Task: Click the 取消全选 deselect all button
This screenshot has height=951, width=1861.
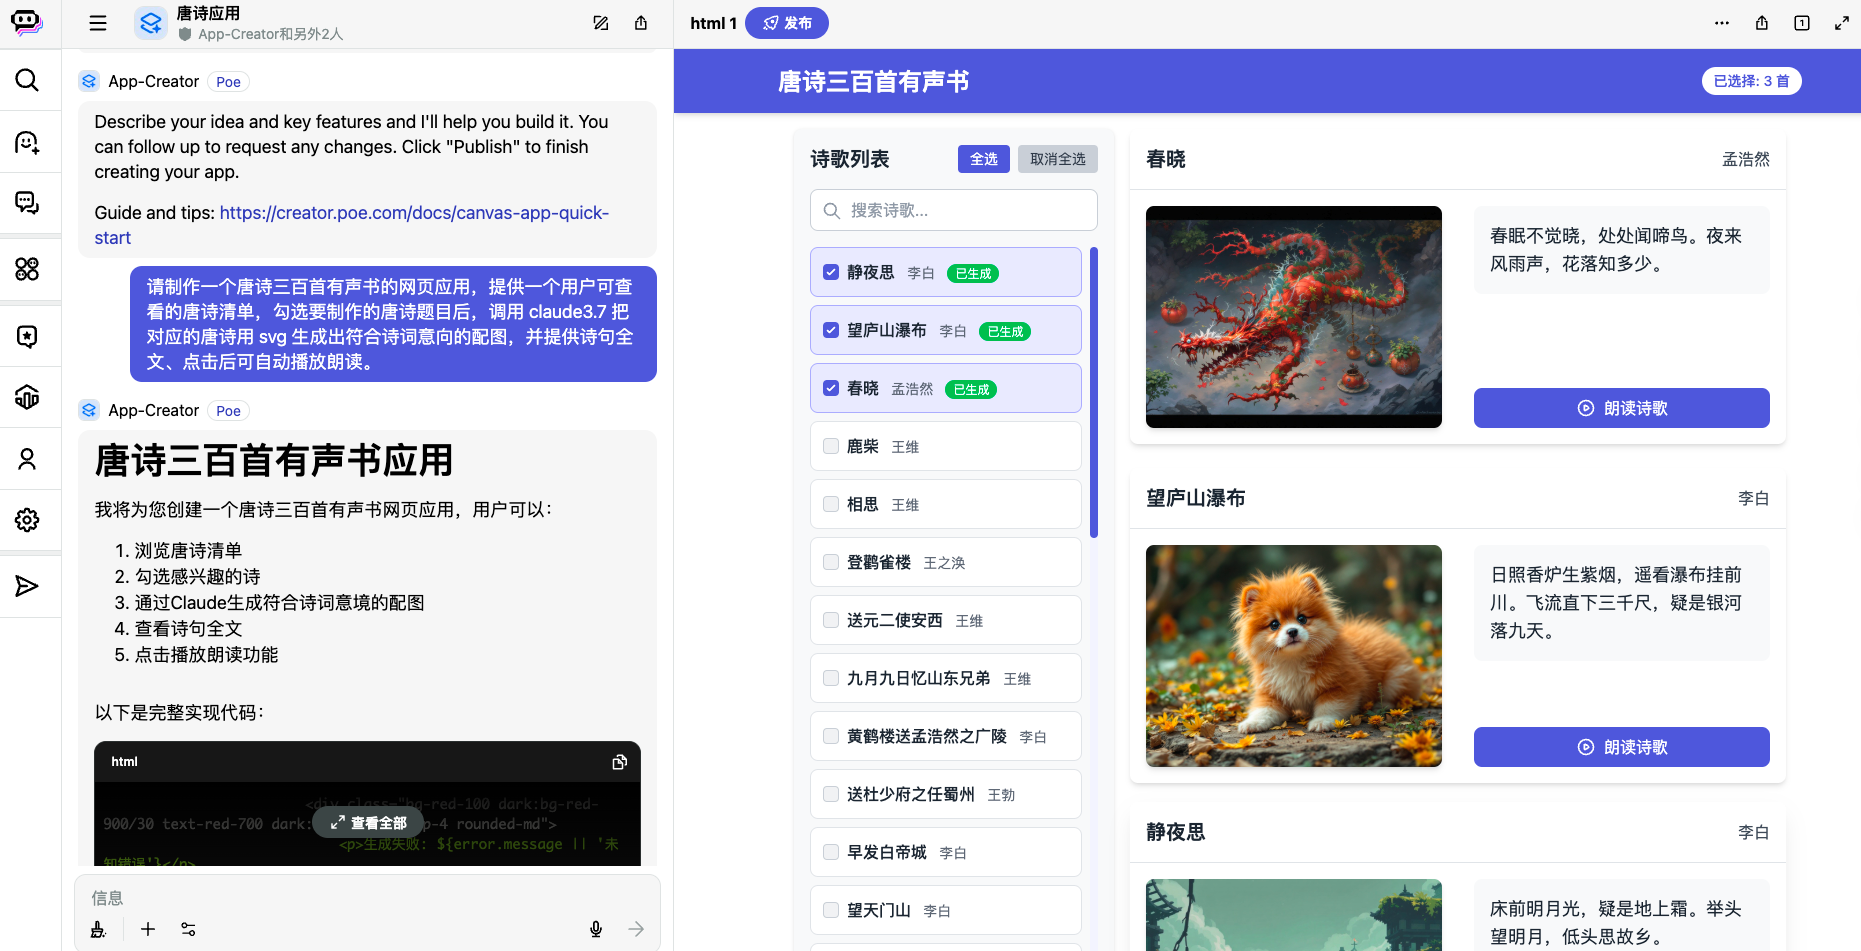Action: (x=1058, y=159)
